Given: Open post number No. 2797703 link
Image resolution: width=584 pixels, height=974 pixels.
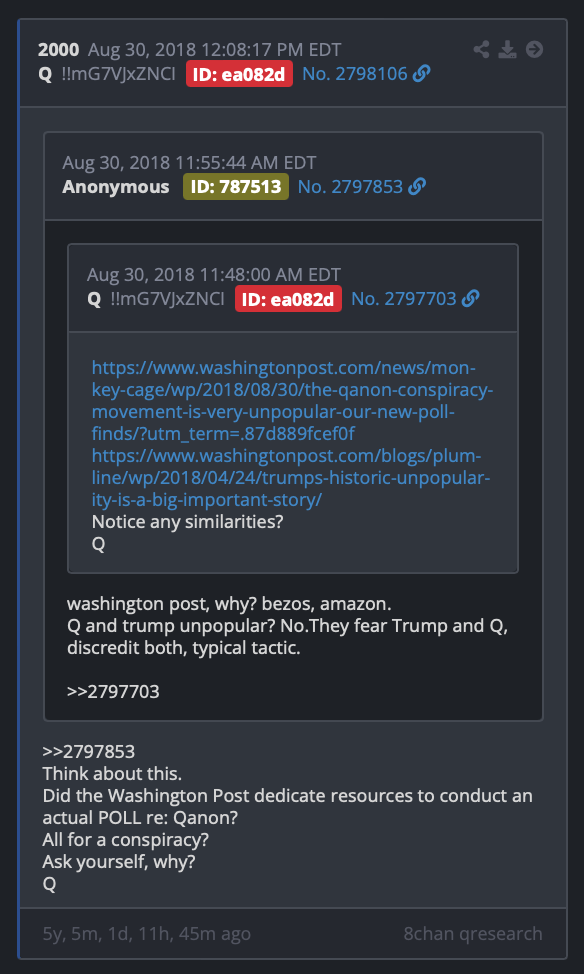Looking at the screenshot, I should pyautogui.click(x=404, y=299).
